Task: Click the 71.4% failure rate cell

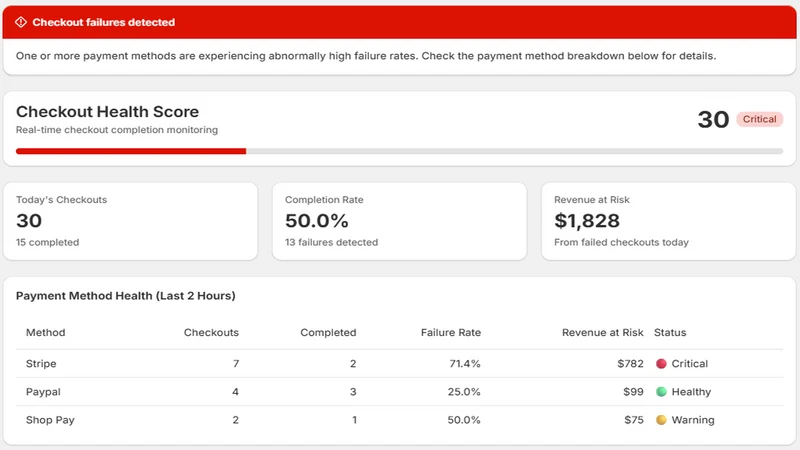Action: click(x=465, y=364)
